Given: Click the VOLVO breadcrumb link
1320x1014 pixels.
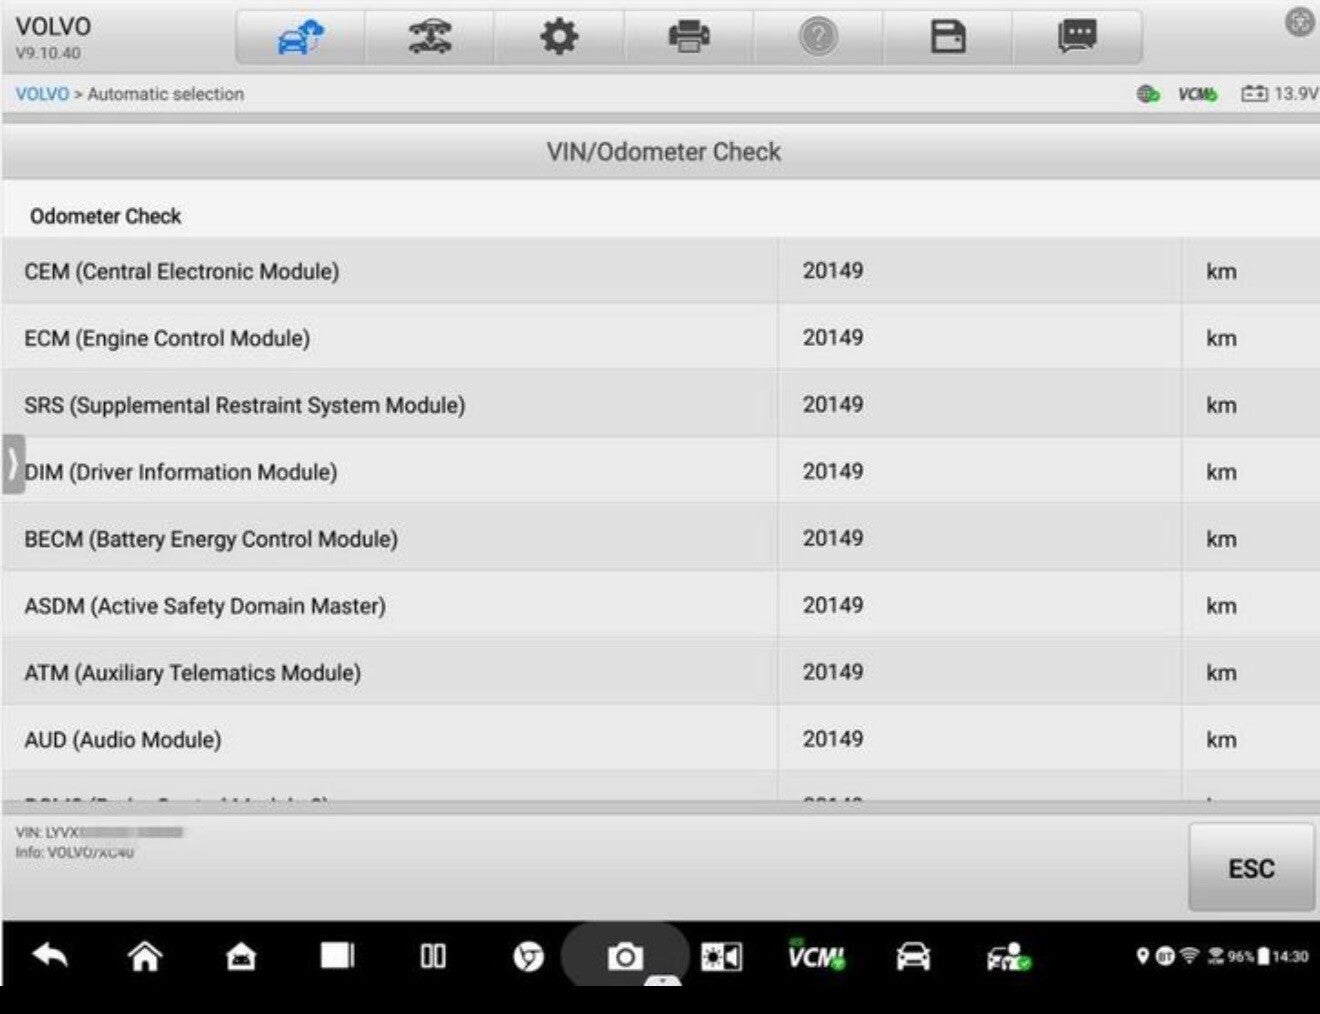Looking at the screenshot, I should (42, 94).
